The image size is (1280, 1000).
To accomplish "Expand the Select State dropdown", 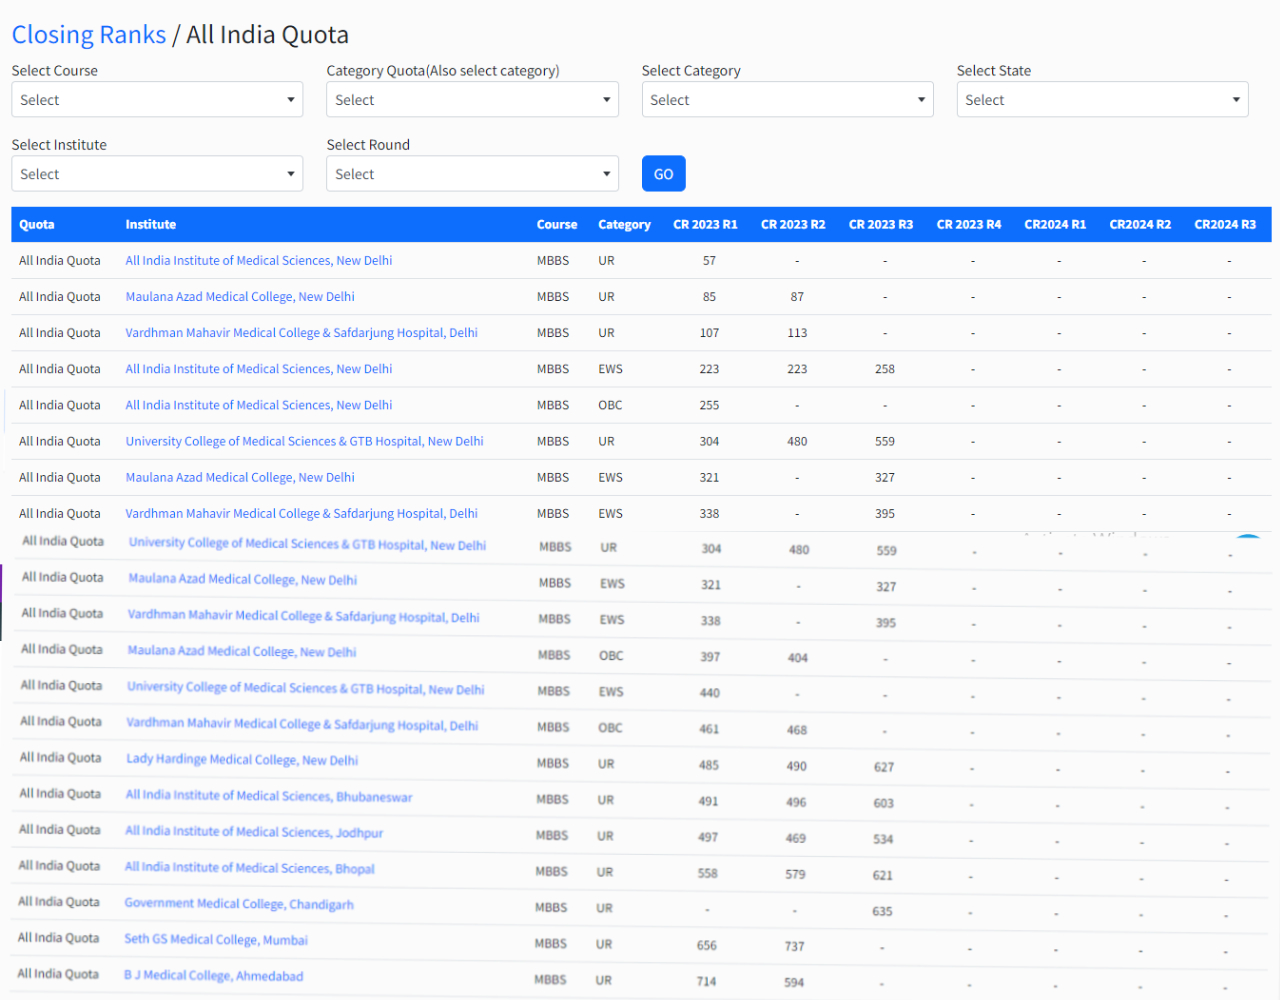I will coord(1102,100).
